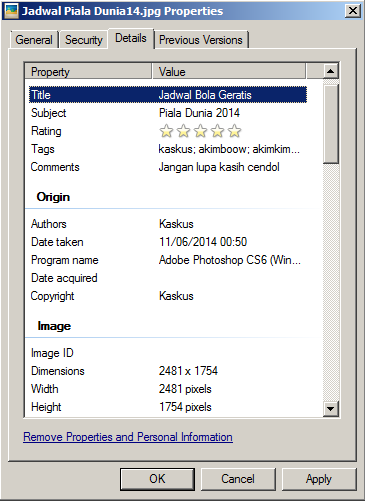The width and height of the screenshot is (365, 501).
Task: Select the Details tab
Action: (x=131, y=38)
